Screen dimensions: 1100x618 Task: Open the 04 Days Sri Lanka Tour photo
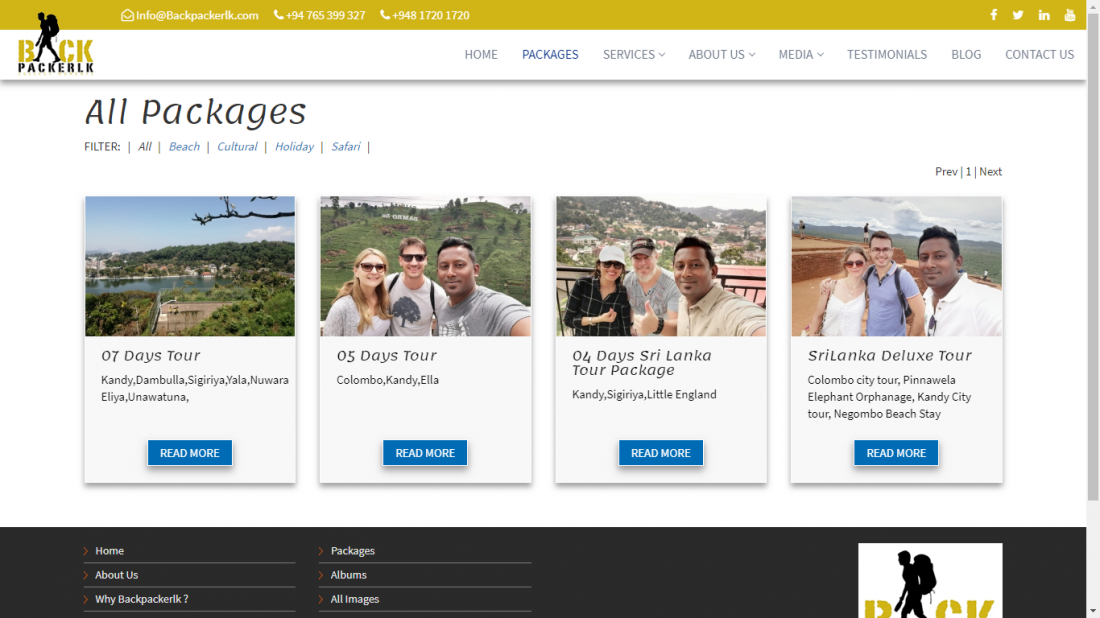click(661, 266)
